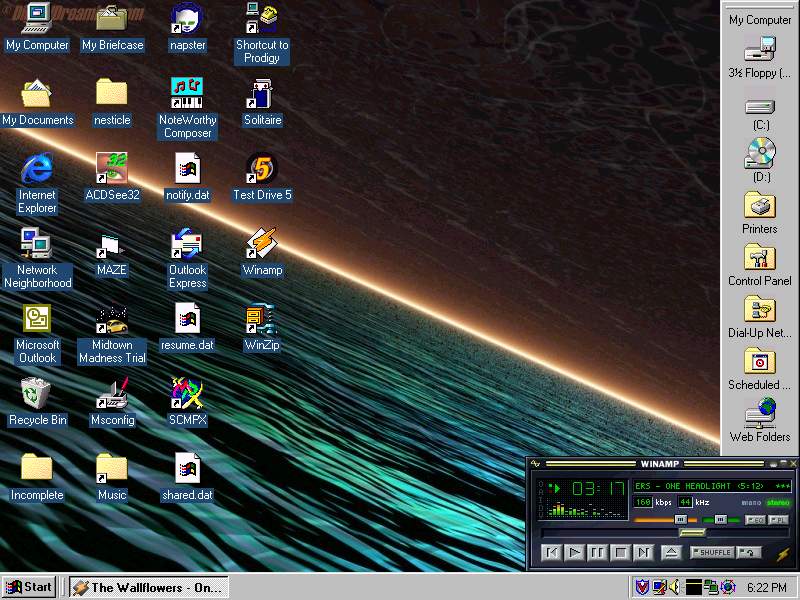
Task: Open the Winamp desktop shortcut
Action: [262, 244]
